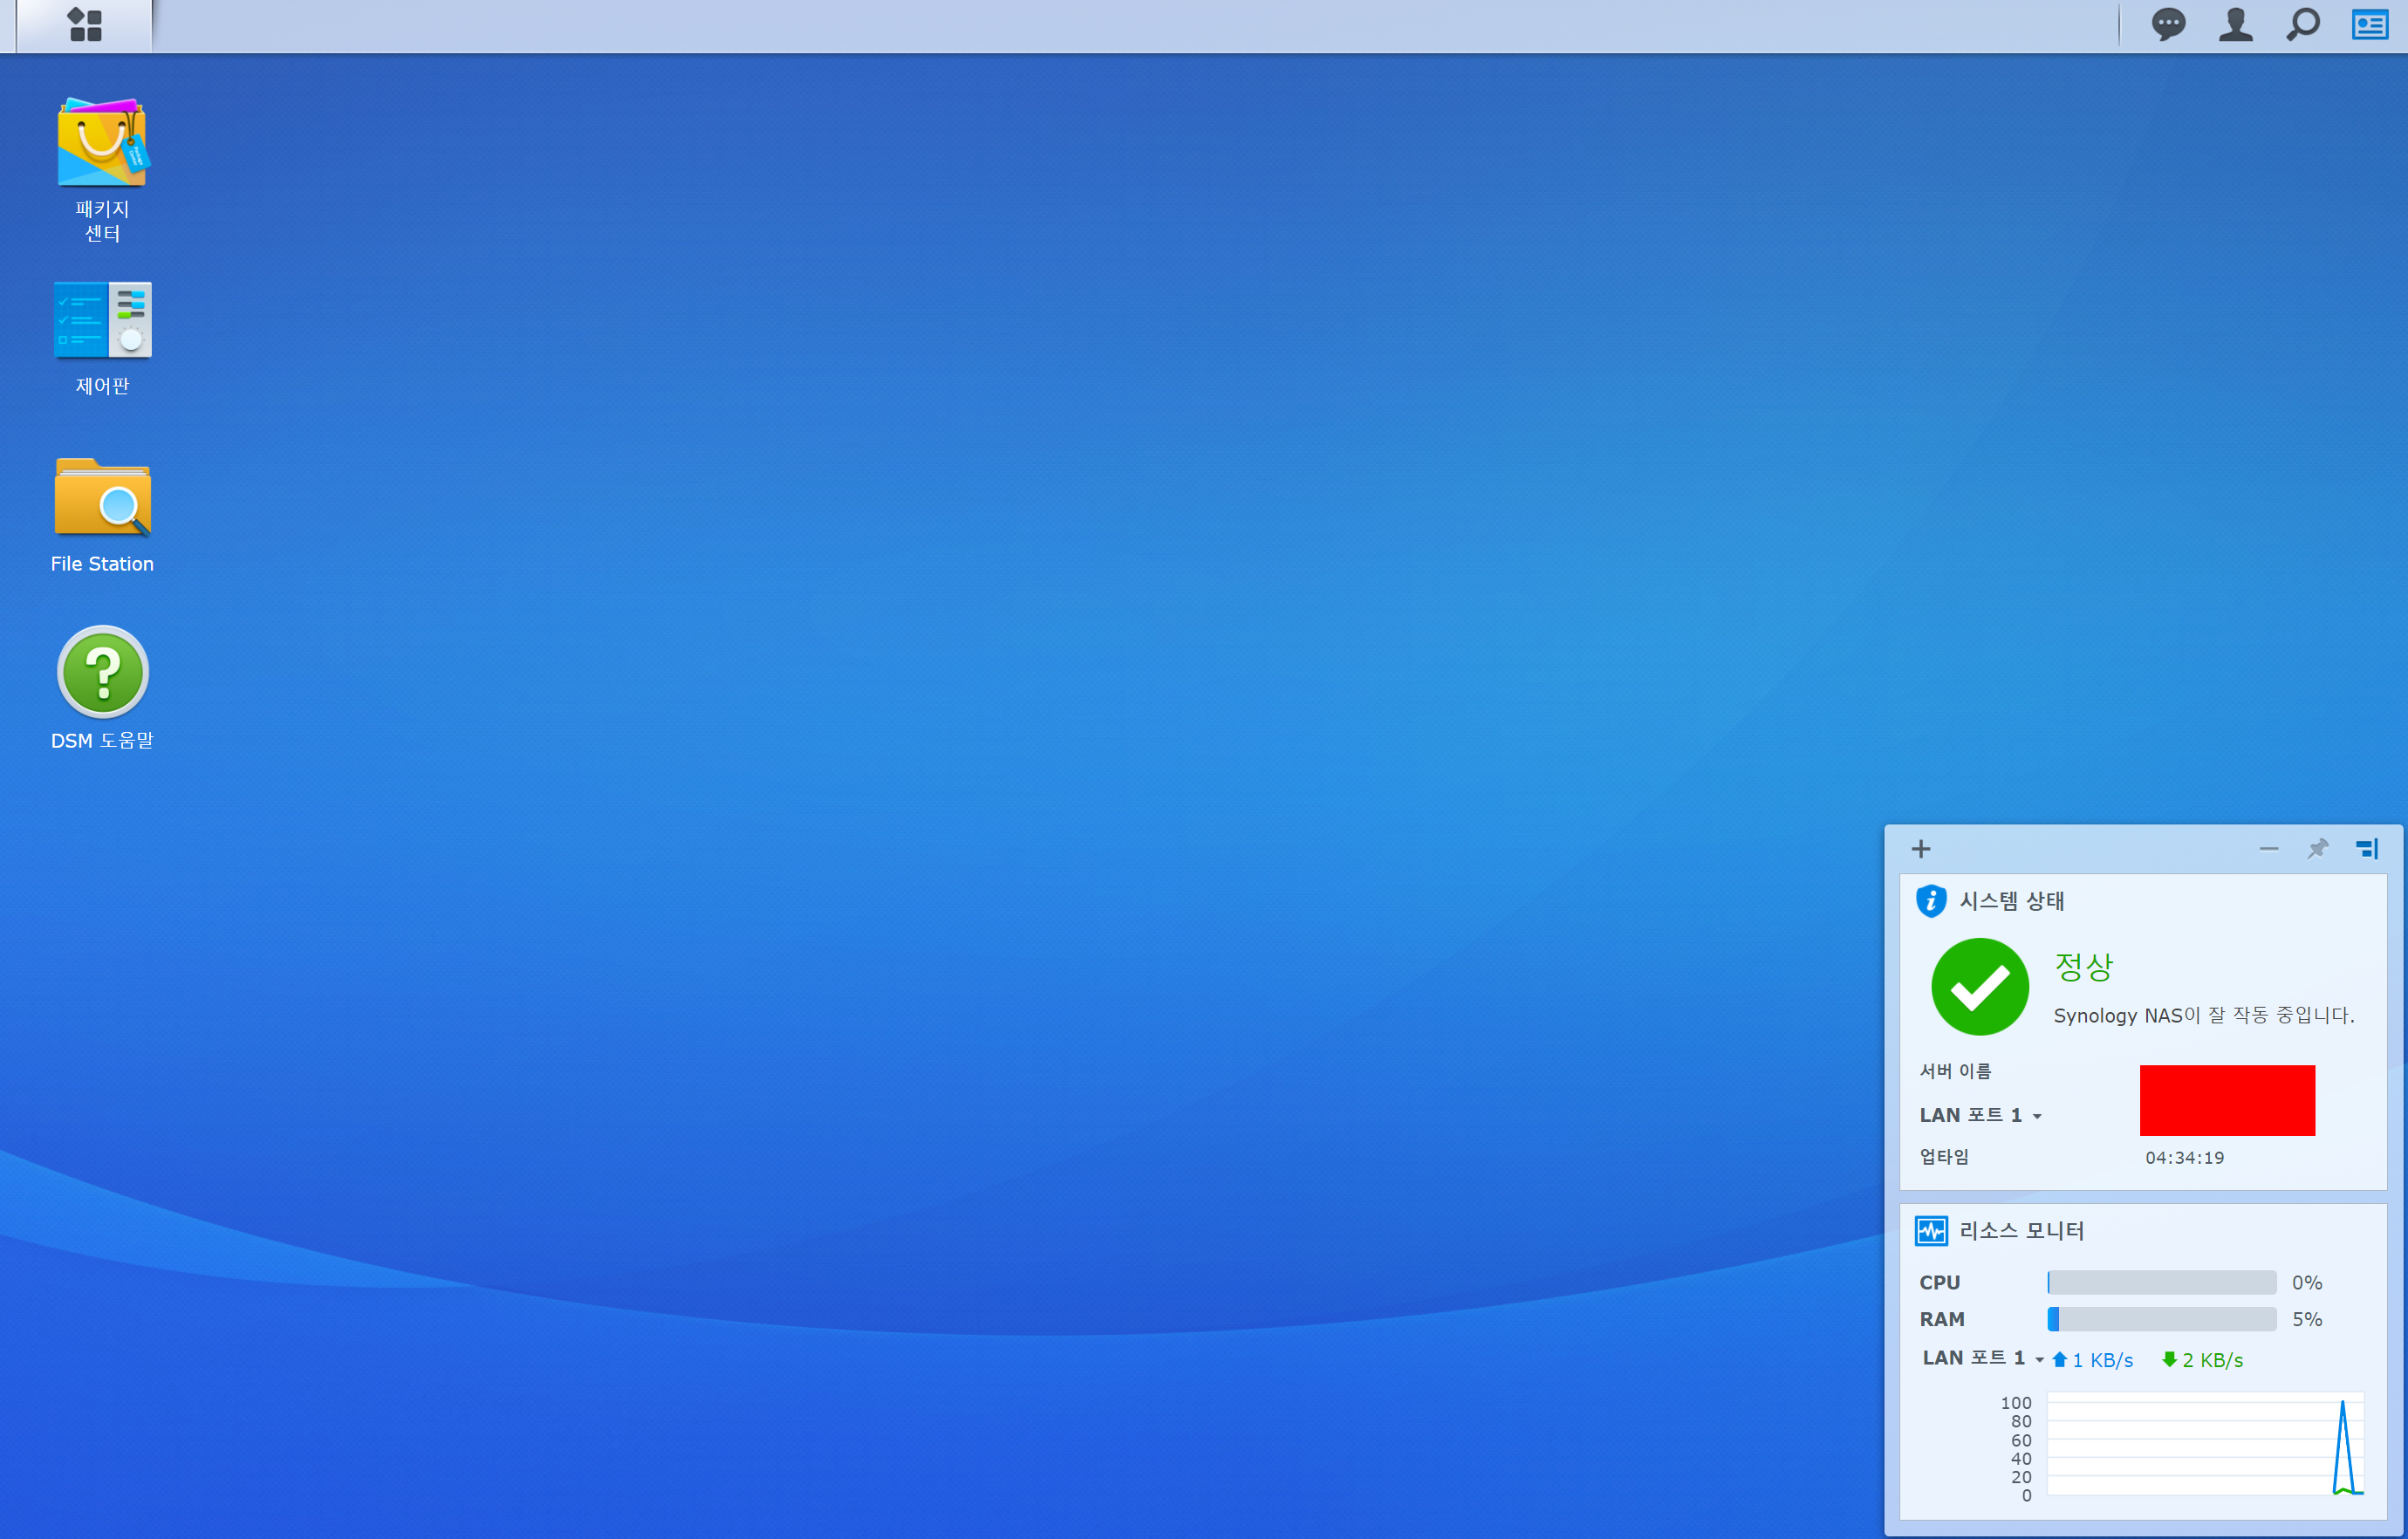Open the Main Menu grid icon
This screenshot has width=2408, height=1539.
point(85,25)
